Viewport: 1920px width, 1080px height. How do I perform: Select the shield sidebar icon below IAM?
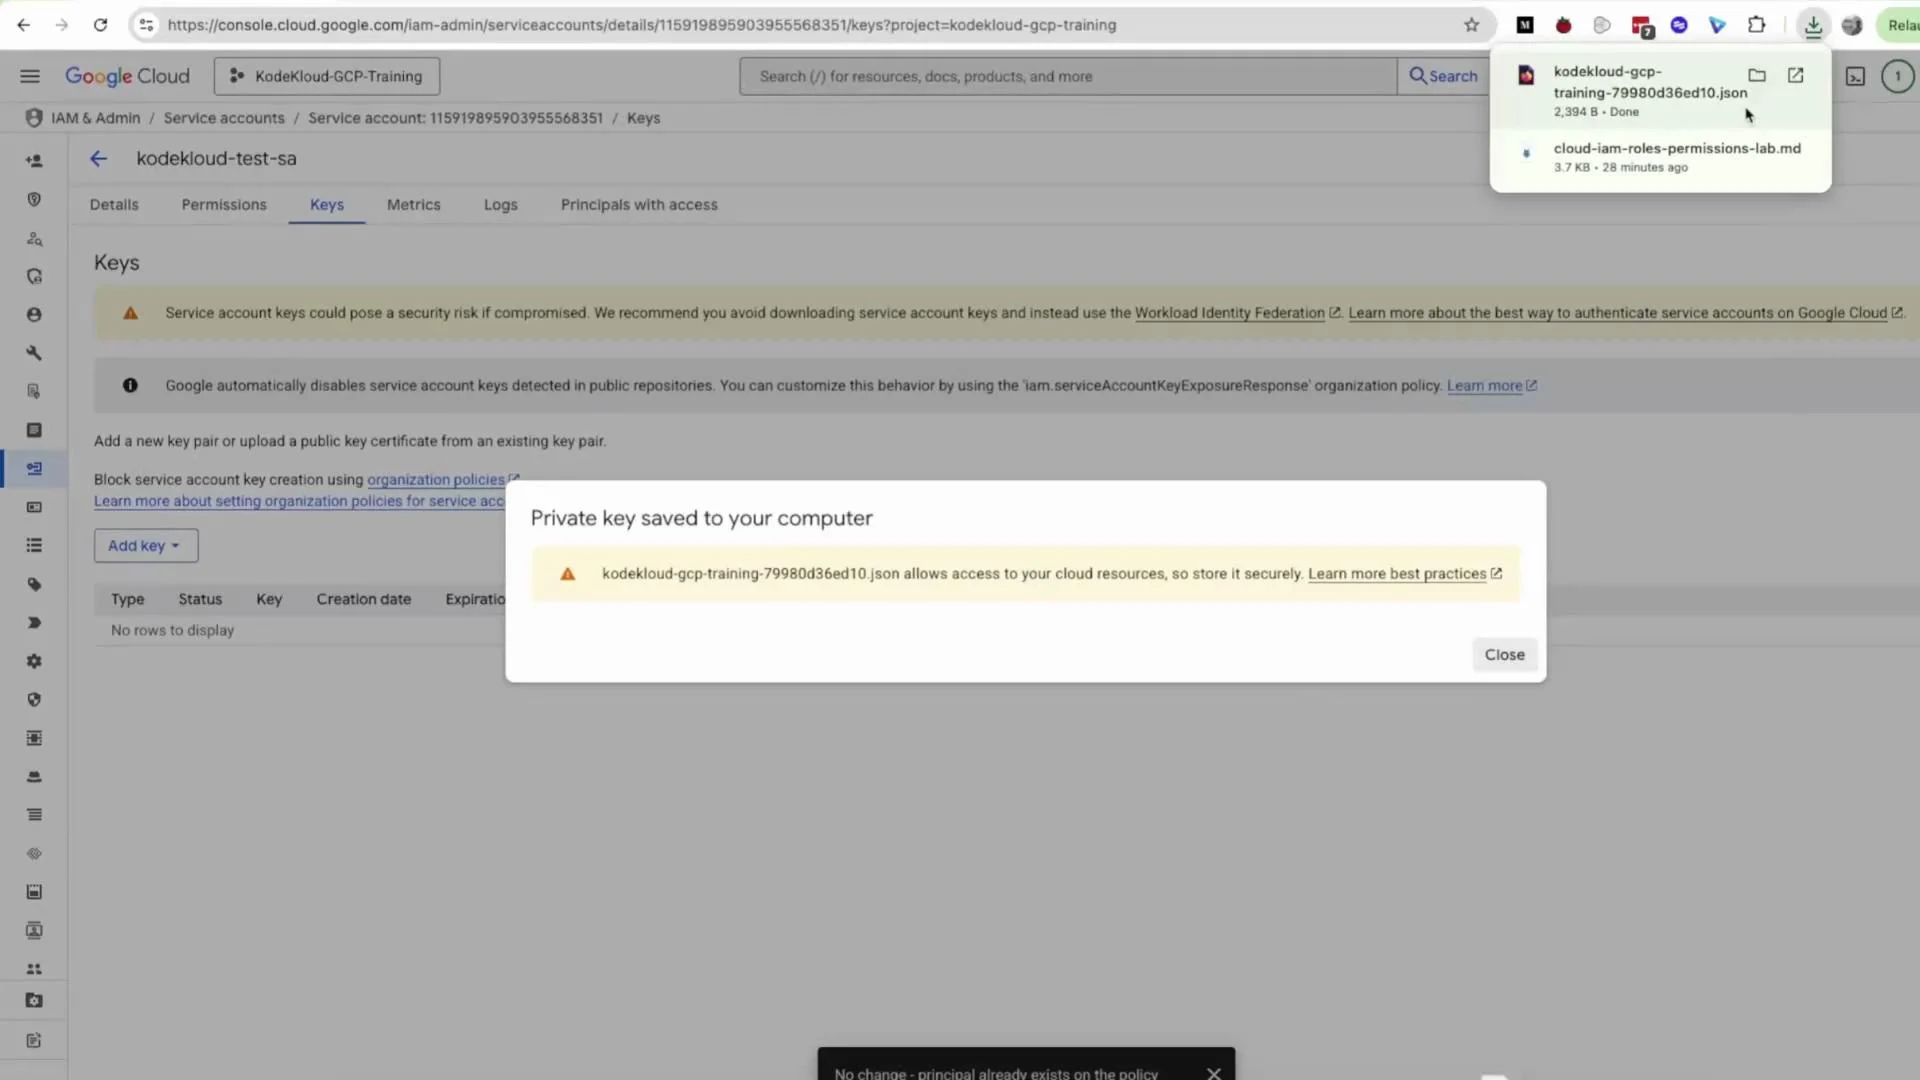coord(34,199)
